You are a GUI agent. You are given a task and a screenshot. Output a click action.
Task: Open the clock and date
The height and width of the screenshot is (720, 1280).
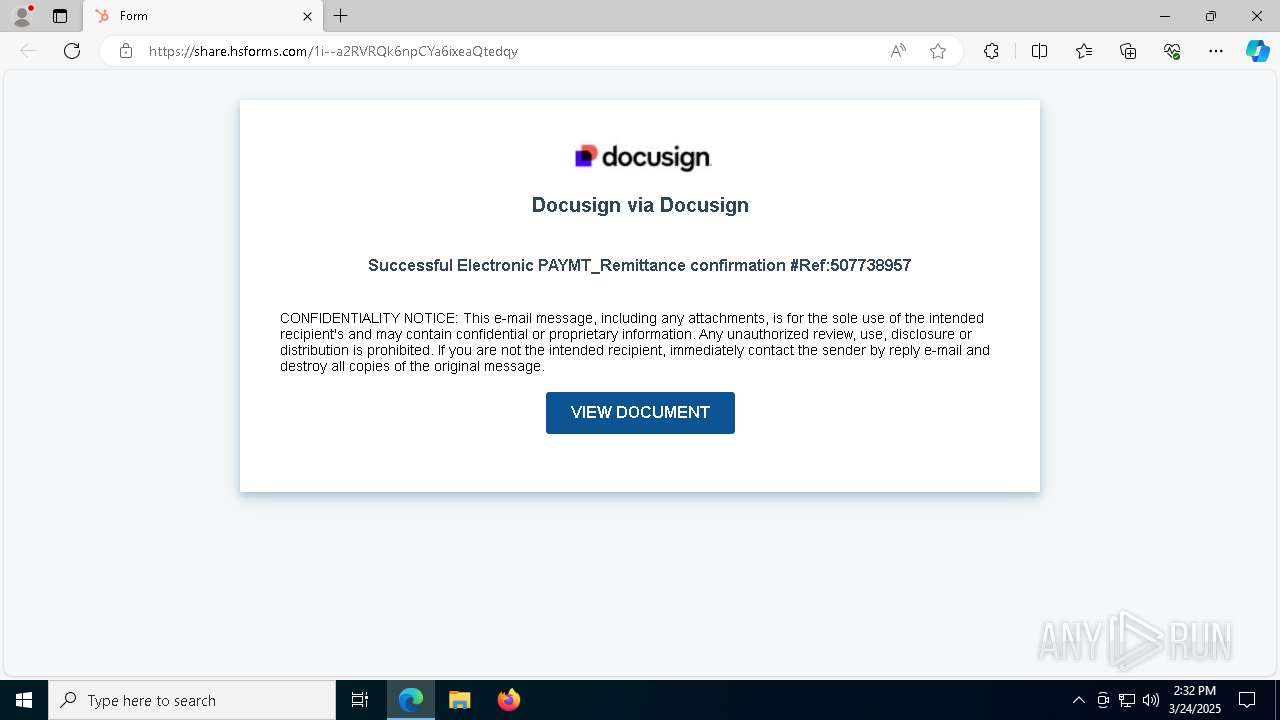point(1195,700)
